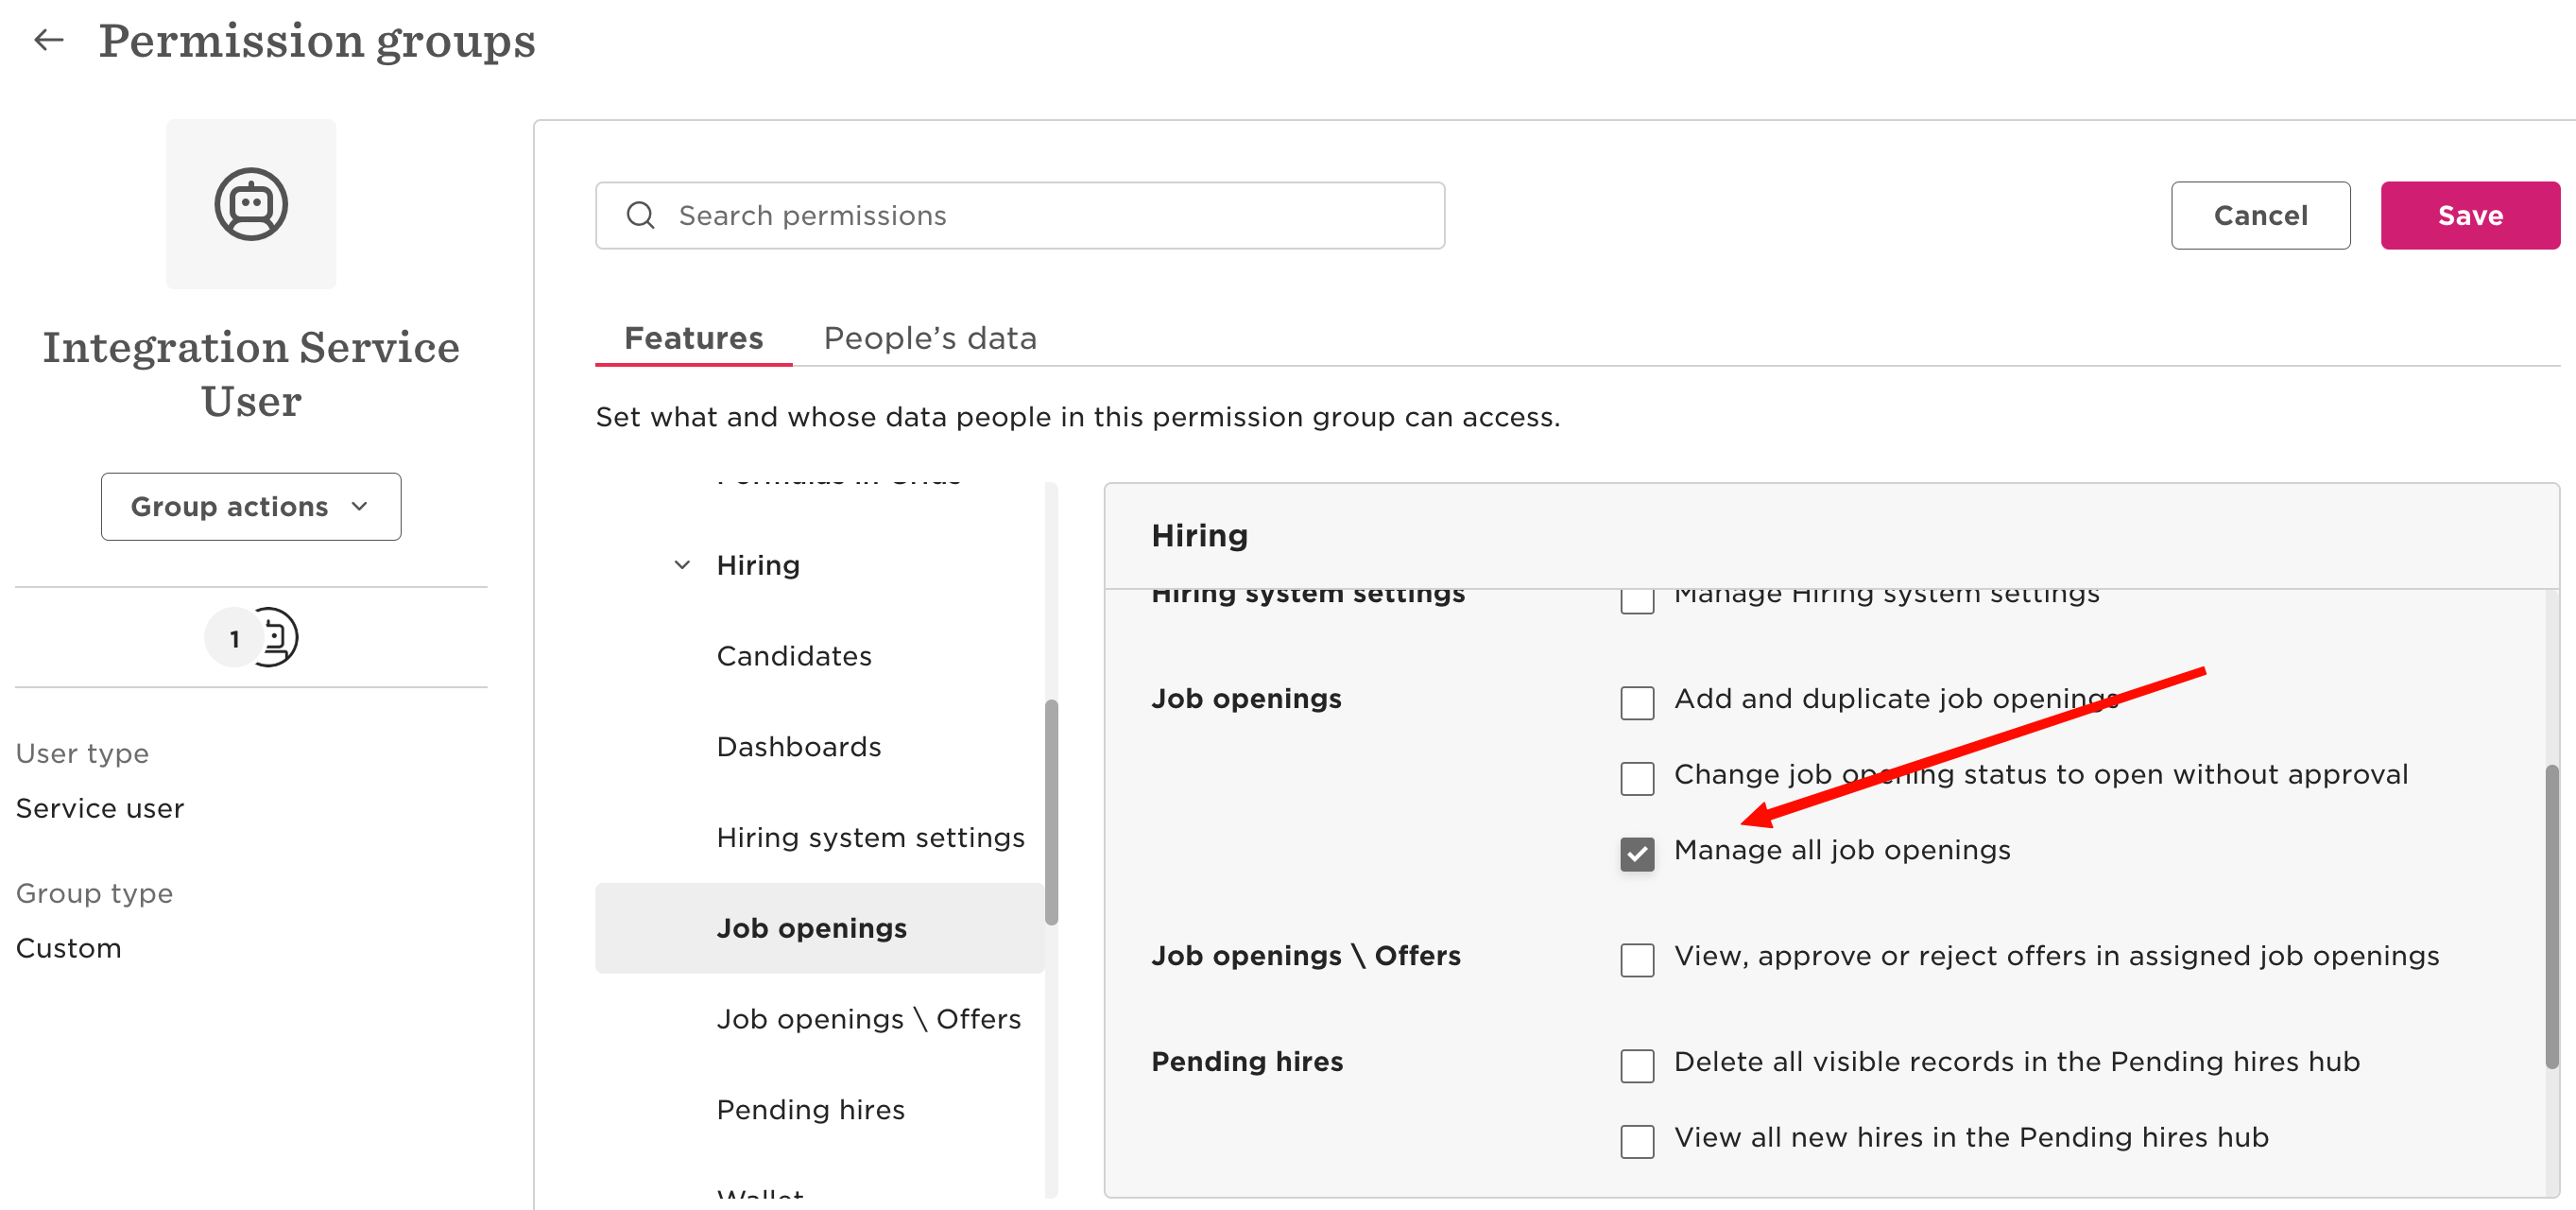
Task: Uncheck Manage all job openings
Action: 1637,854
